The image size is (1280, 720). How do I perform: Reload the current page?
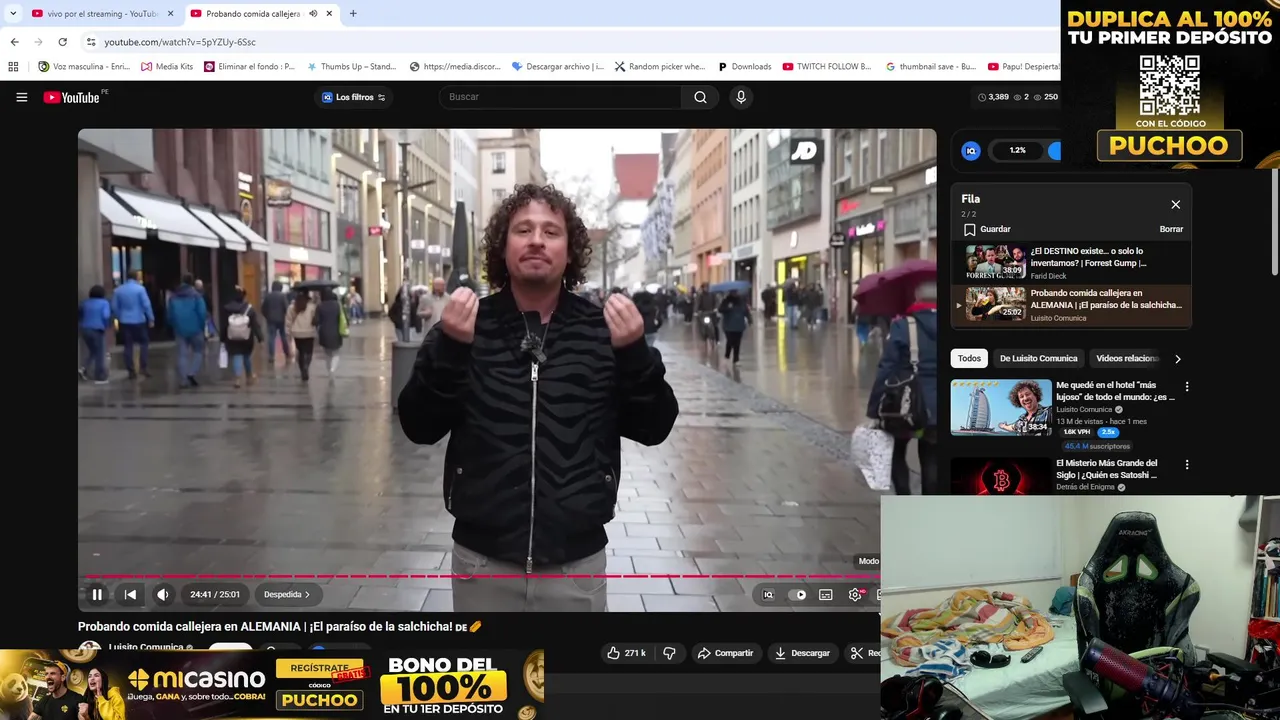point(62,42)
